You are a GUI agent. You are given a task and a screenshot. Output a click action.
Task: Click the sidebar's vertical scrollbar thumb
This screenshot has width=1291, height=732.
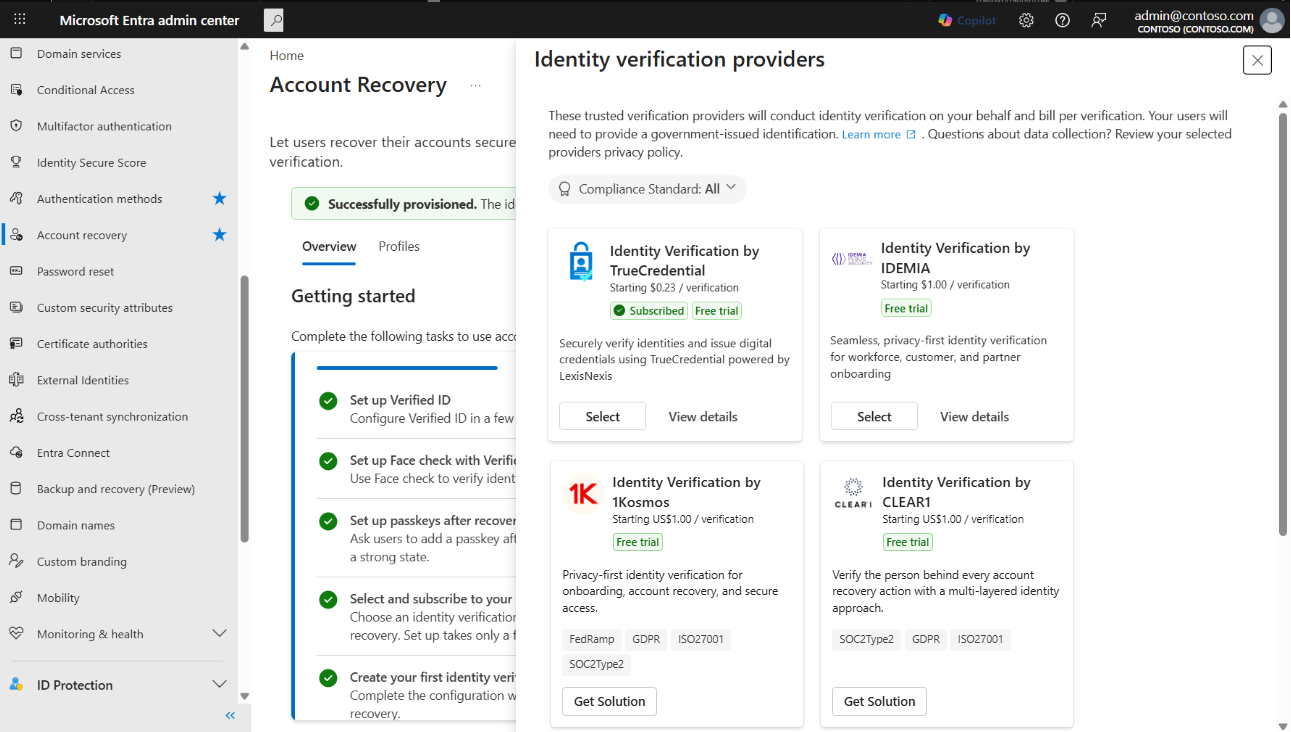(245, 409)
